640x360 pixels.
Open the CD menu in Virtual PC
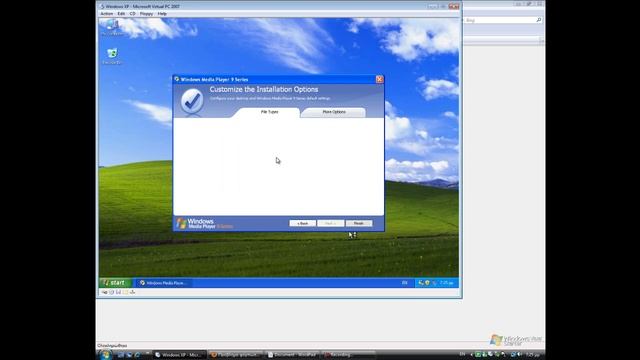pos(133,14)
